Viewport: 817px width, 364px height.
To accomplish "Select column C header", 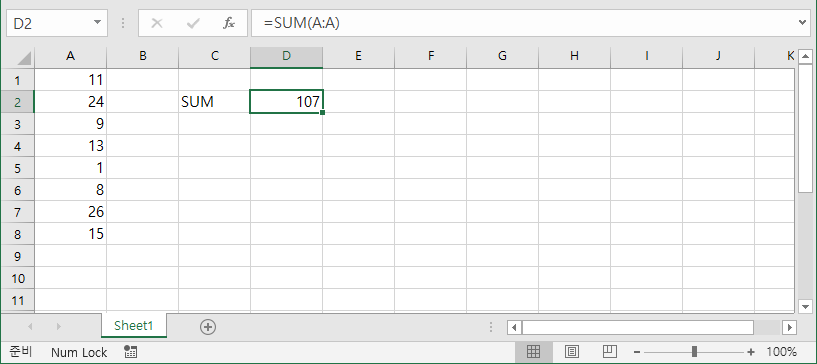I will [x=214, y=56].
